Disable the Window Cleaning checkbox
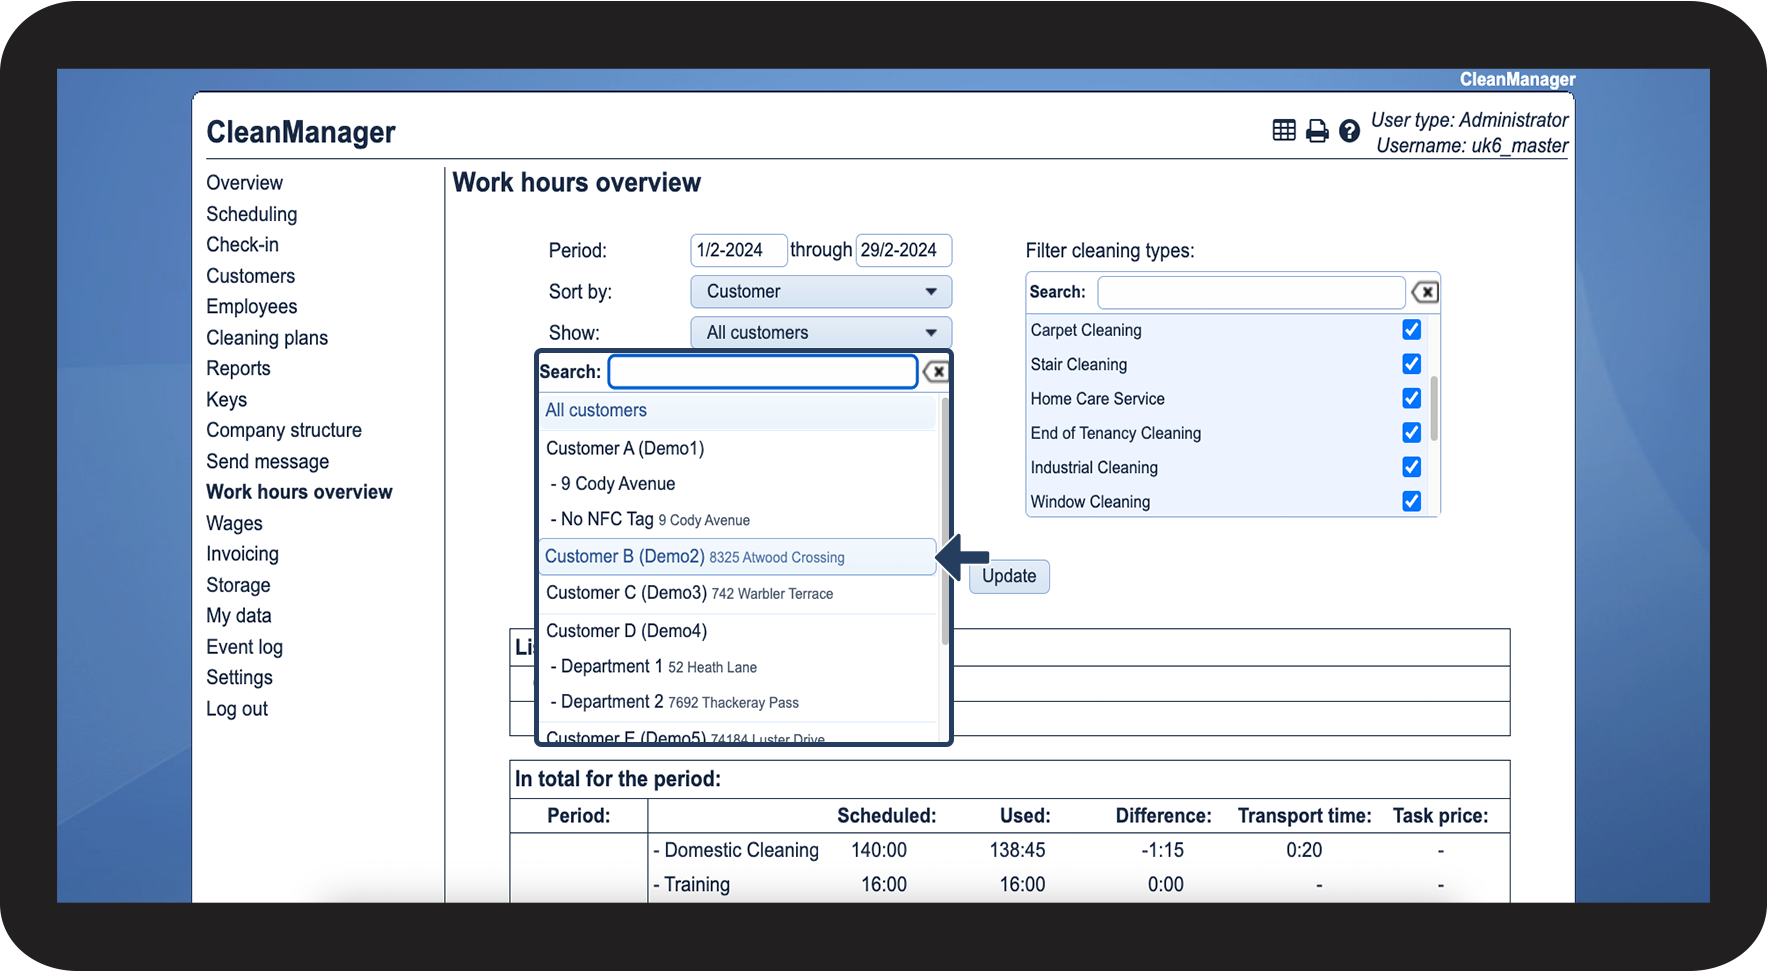The width and height of the screenshot is (1767, 971). (1411, 501)
